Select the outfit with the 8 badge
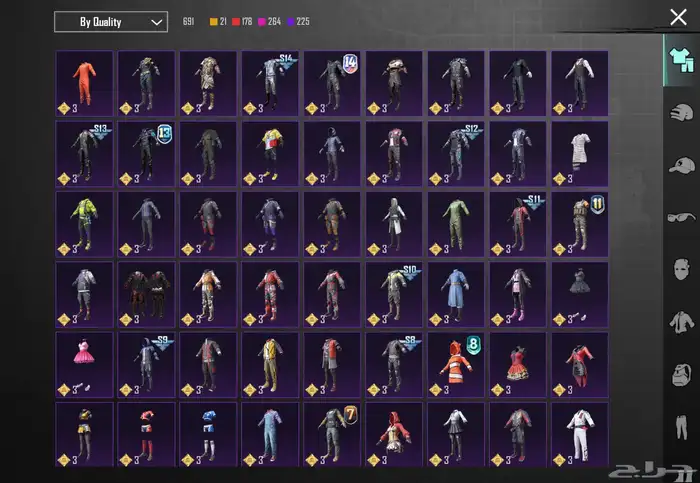700x483 pixels. 456,363
